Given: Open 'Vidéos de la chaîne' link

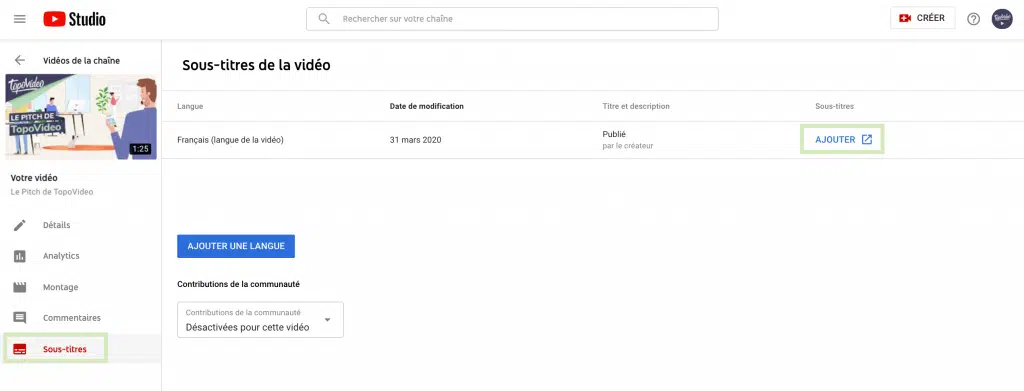Looking at the screenshot, I should [81, 61].
